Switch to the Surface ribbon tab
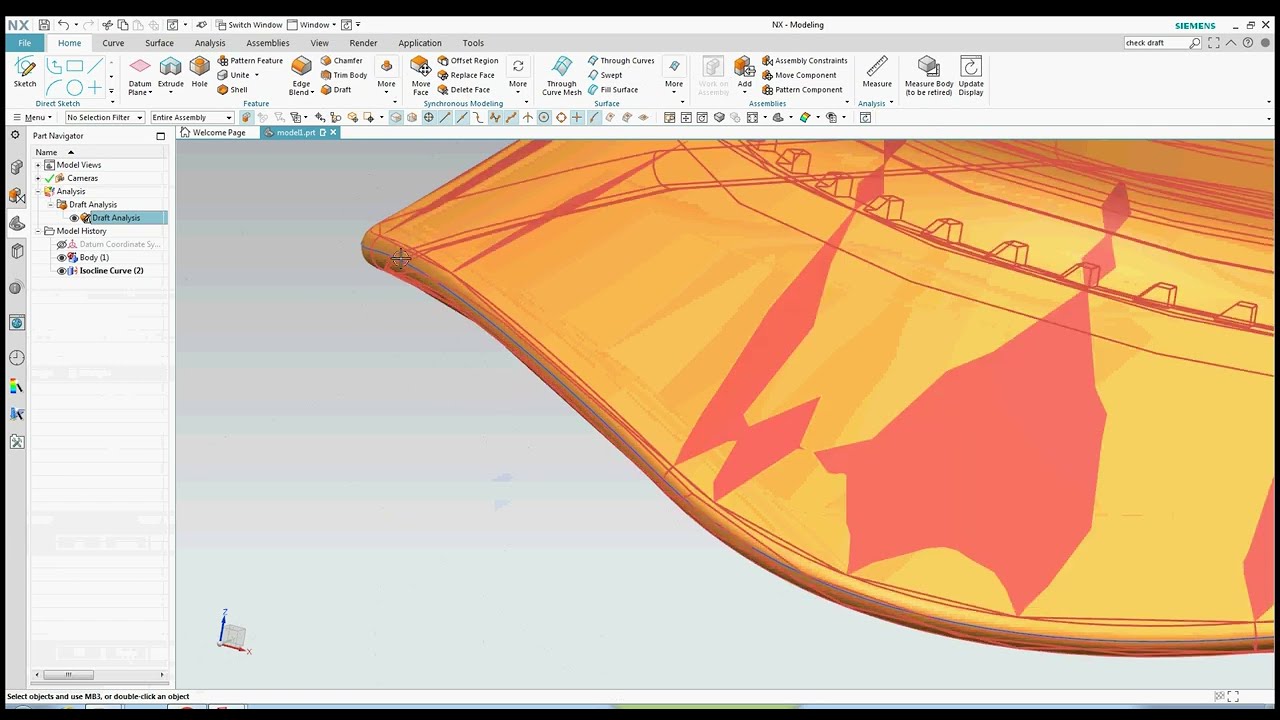Image resolution: width=1280 pixels, height=720 pixels. pyautogui.click(x=159, y=43)
